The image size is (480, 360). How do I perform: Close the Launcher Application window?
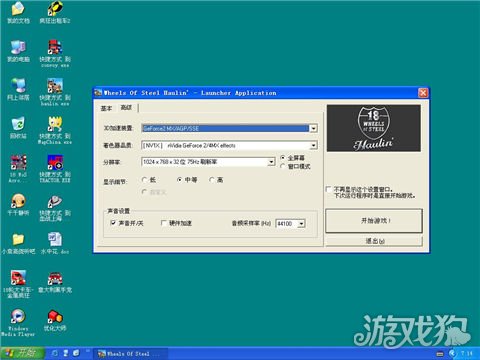[423, 93]
